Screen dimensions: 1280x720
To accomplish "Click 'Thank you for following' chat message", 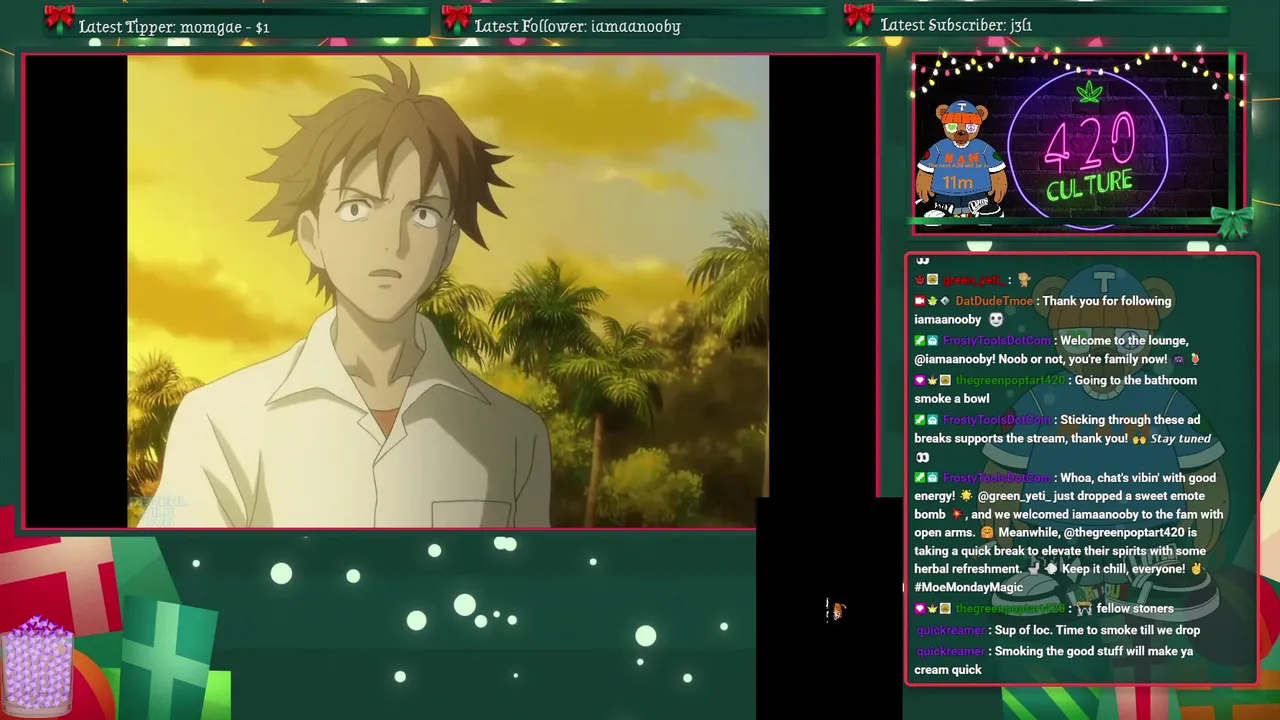I will coord(1108,301).
